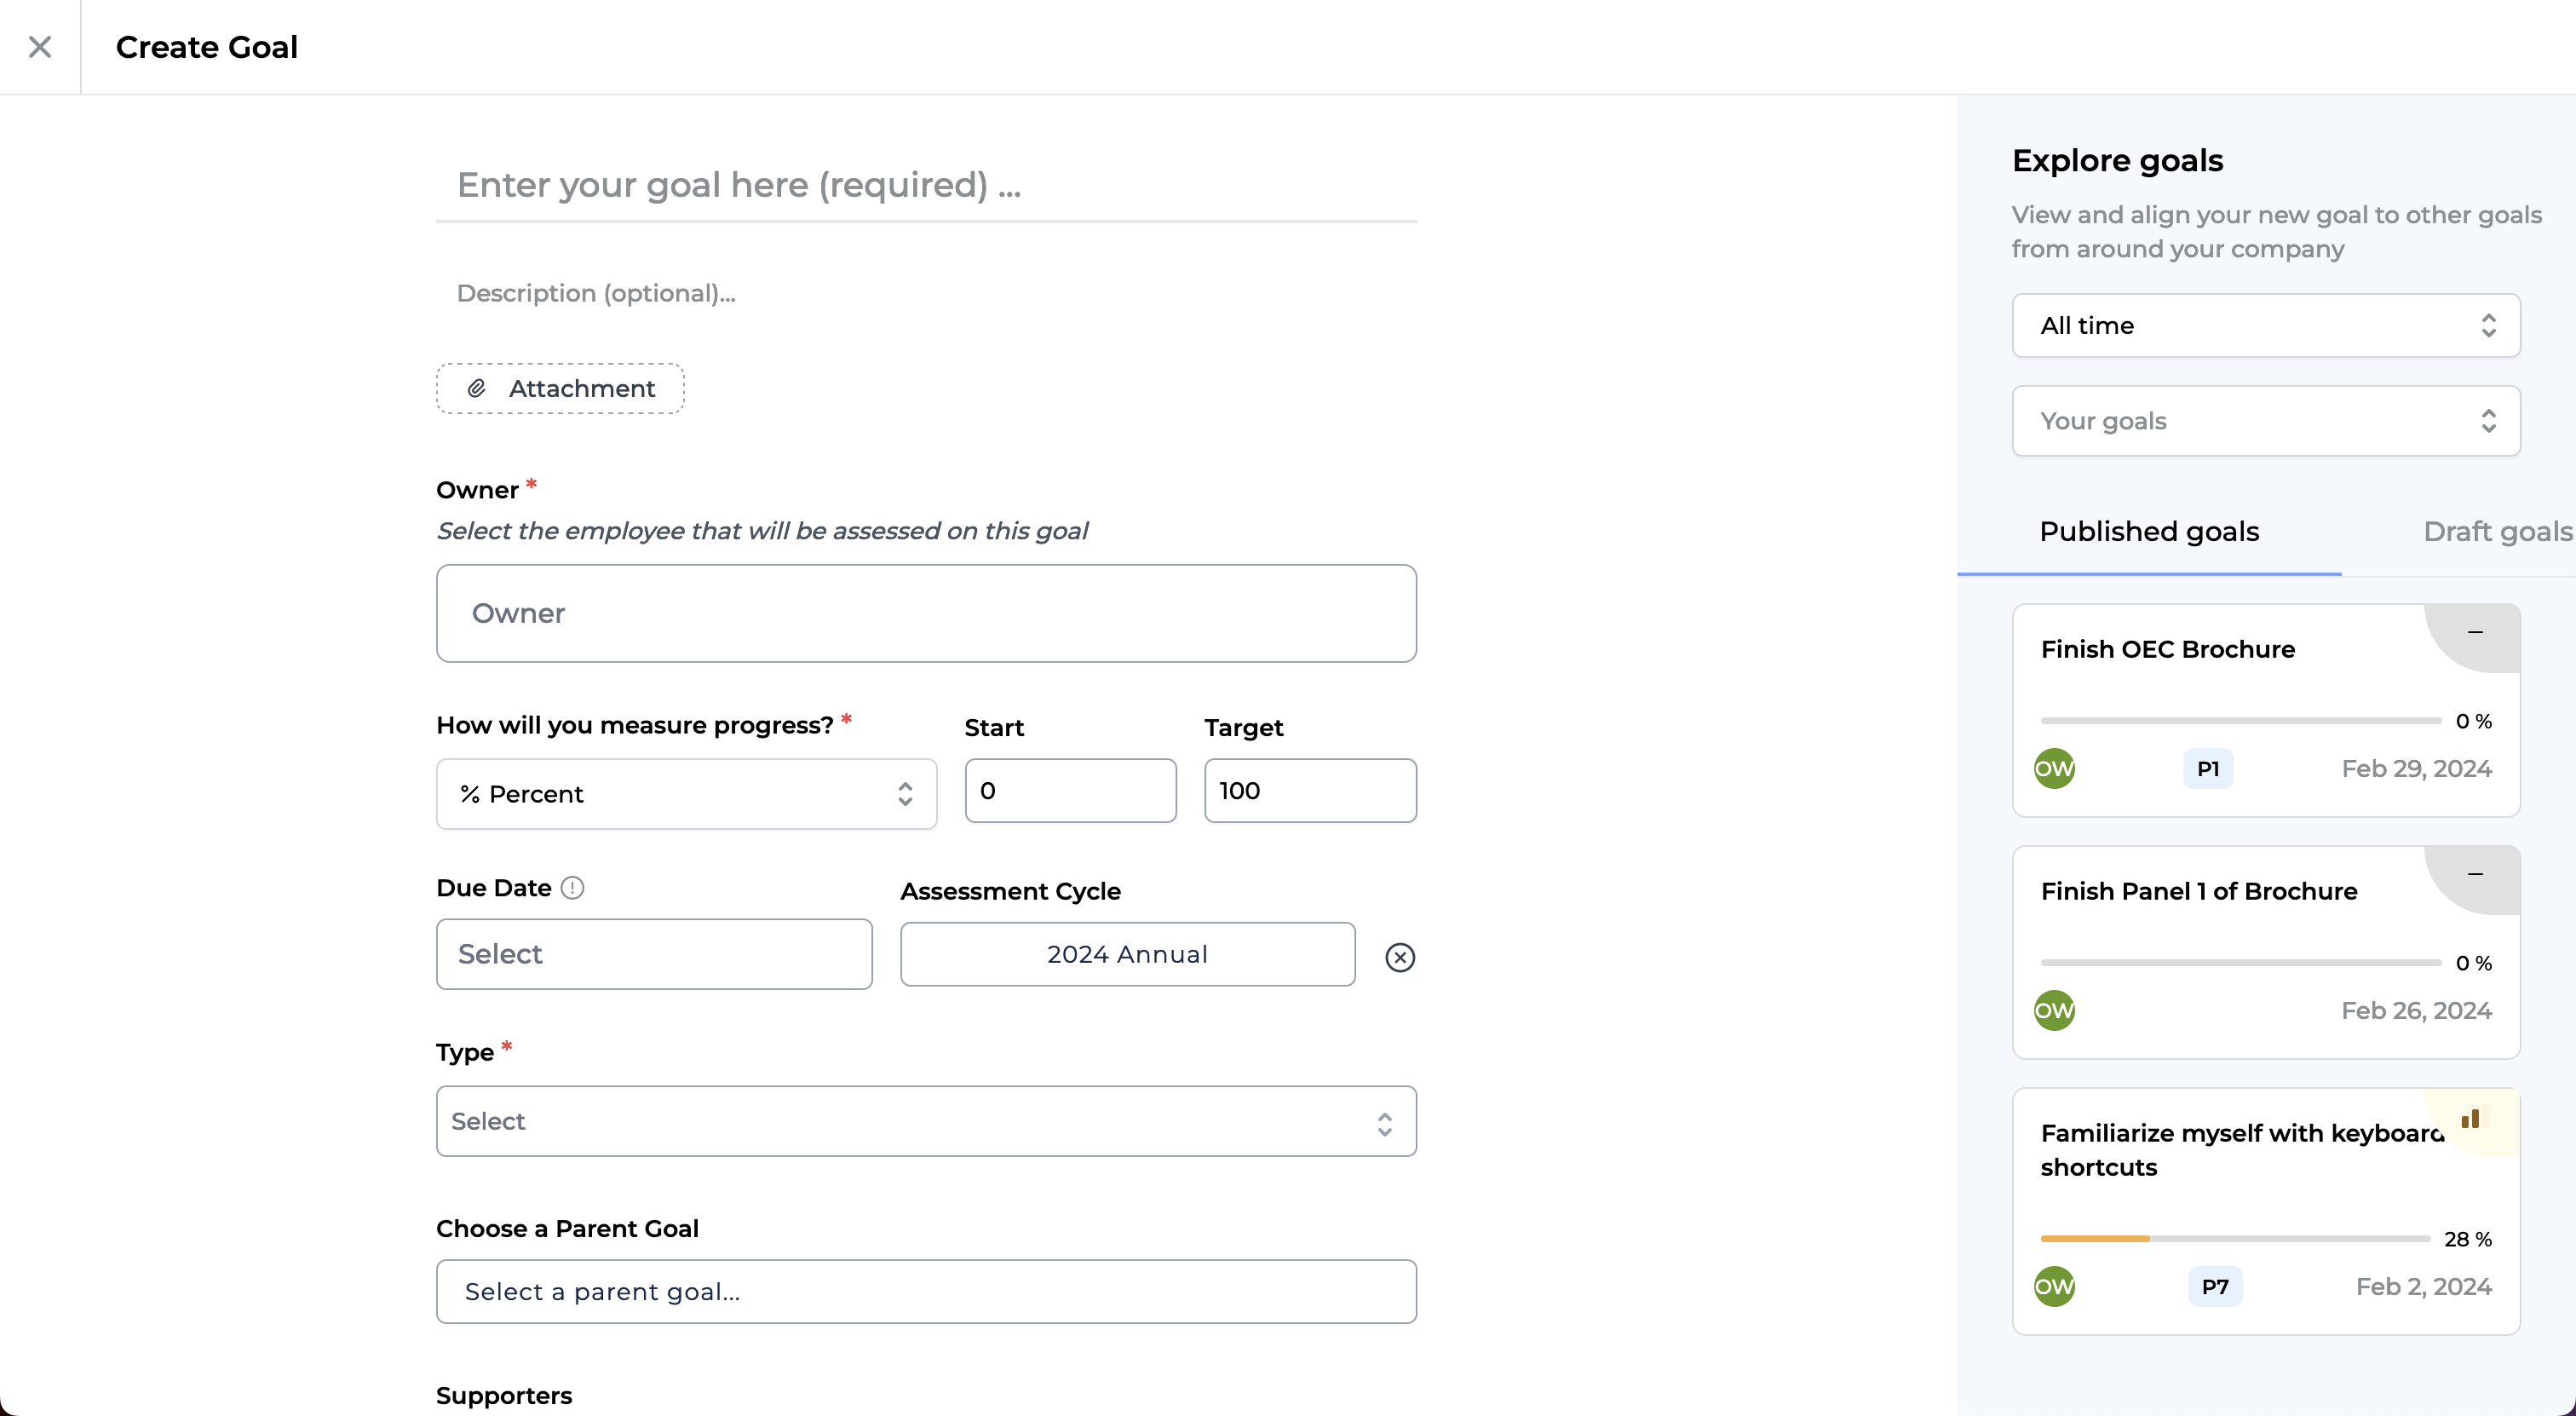Click the Select a parent goal field
Screen dimensions: 2576x1416
[925, 1292]
